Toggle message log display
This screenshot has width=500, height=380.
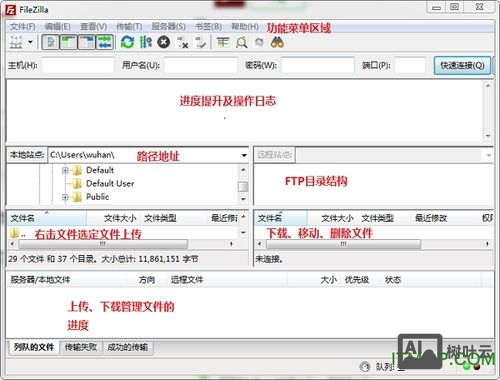point(51,42)
